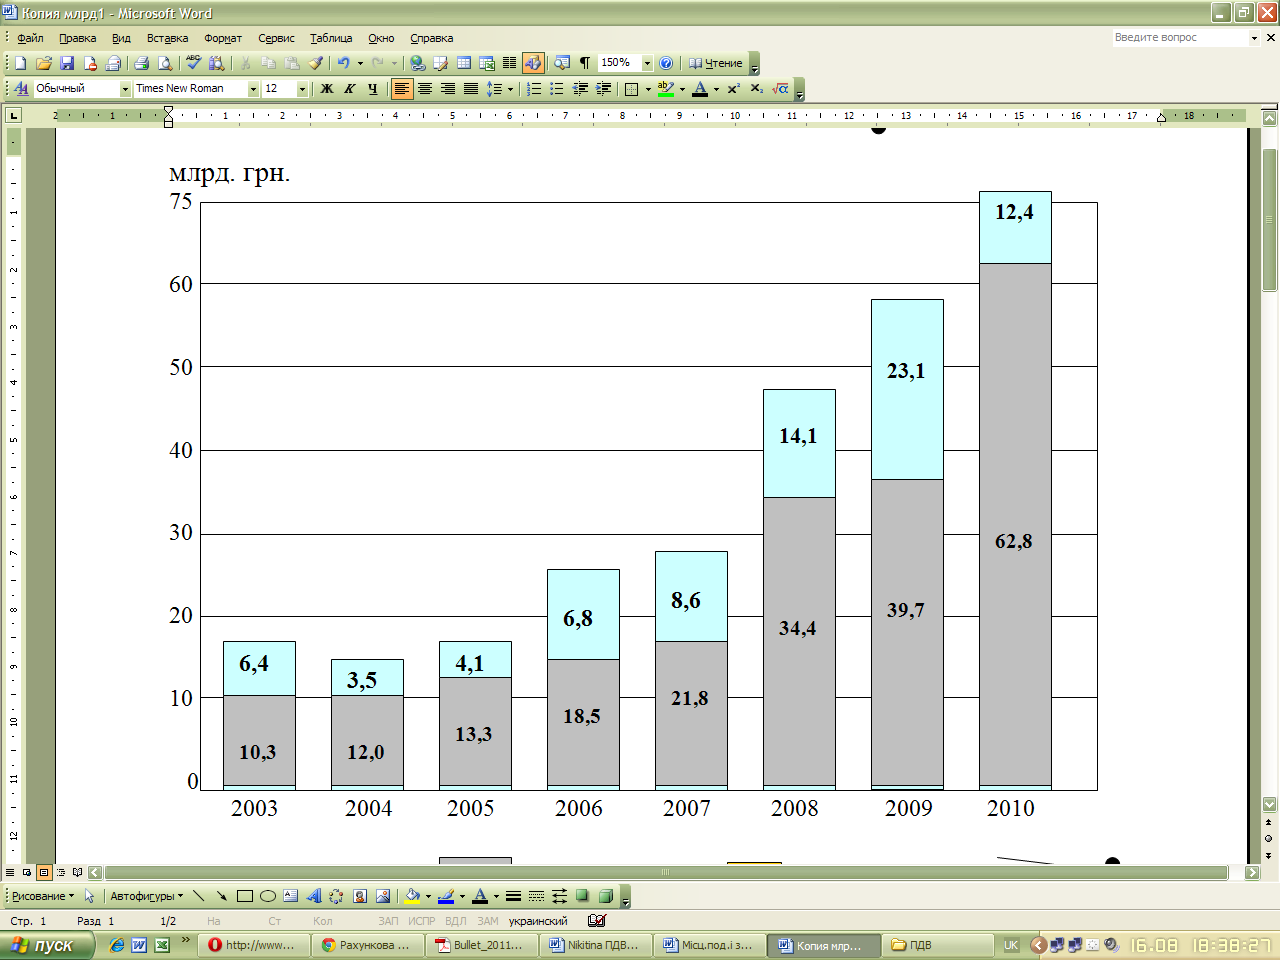Open the Автофигуры shapes dropdown
The image size is (1280, 960).
(146, 896)
